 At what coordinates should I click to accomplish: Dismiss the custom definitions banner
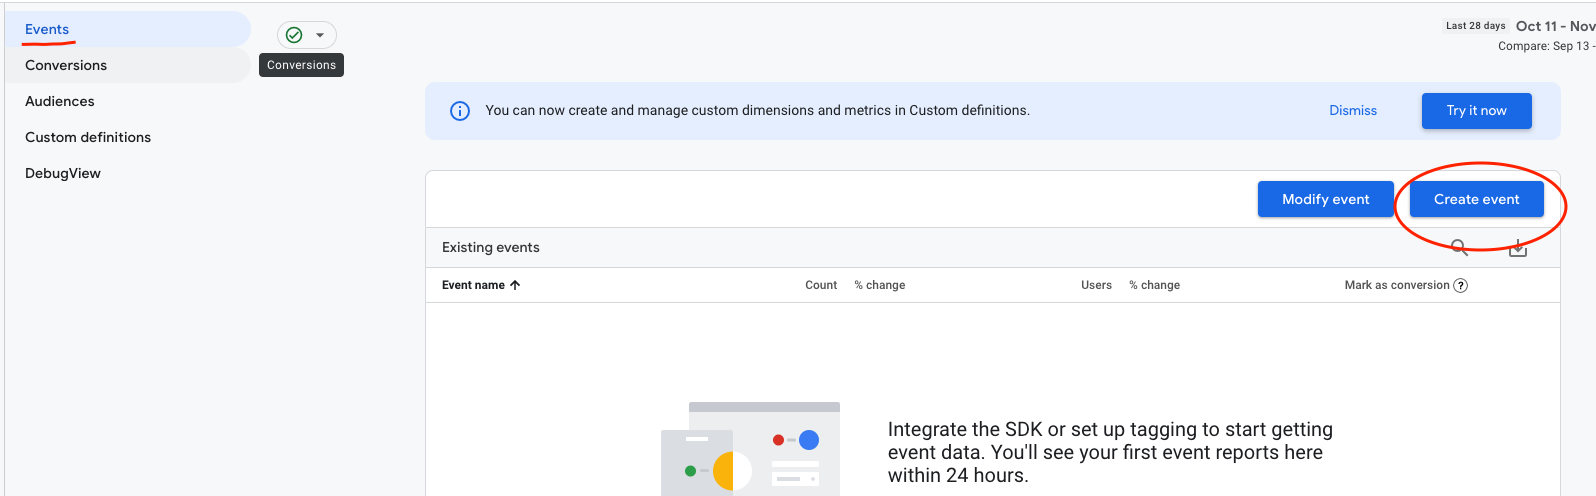[1353, 111]
